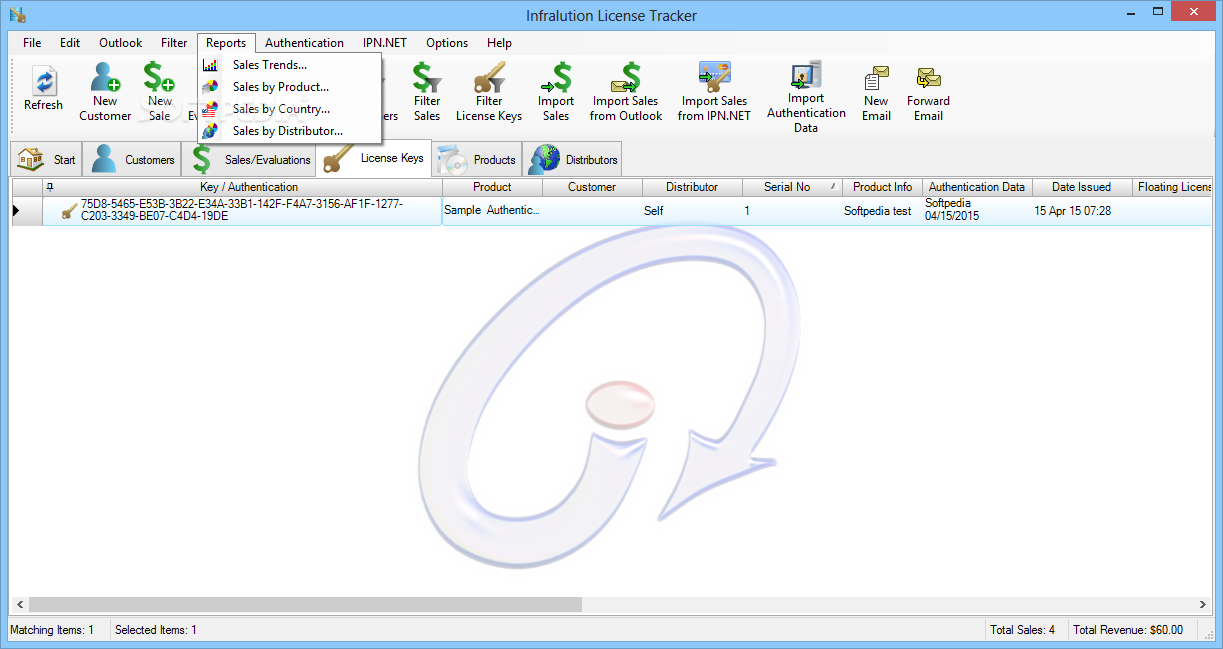1223x649 pixels.
Task: Click the 'Softpedia 04/15/2015' authentication cell
Action: click(977, 211)
